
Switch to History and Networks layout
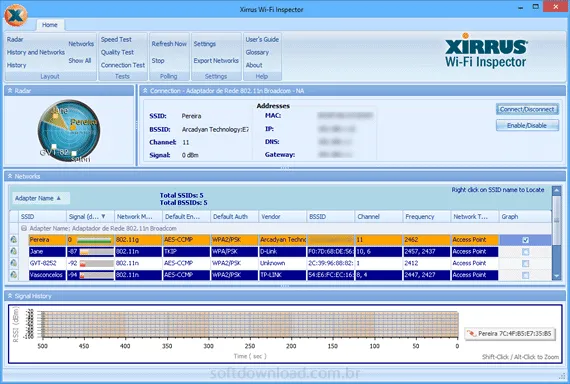tap(36, 52)
